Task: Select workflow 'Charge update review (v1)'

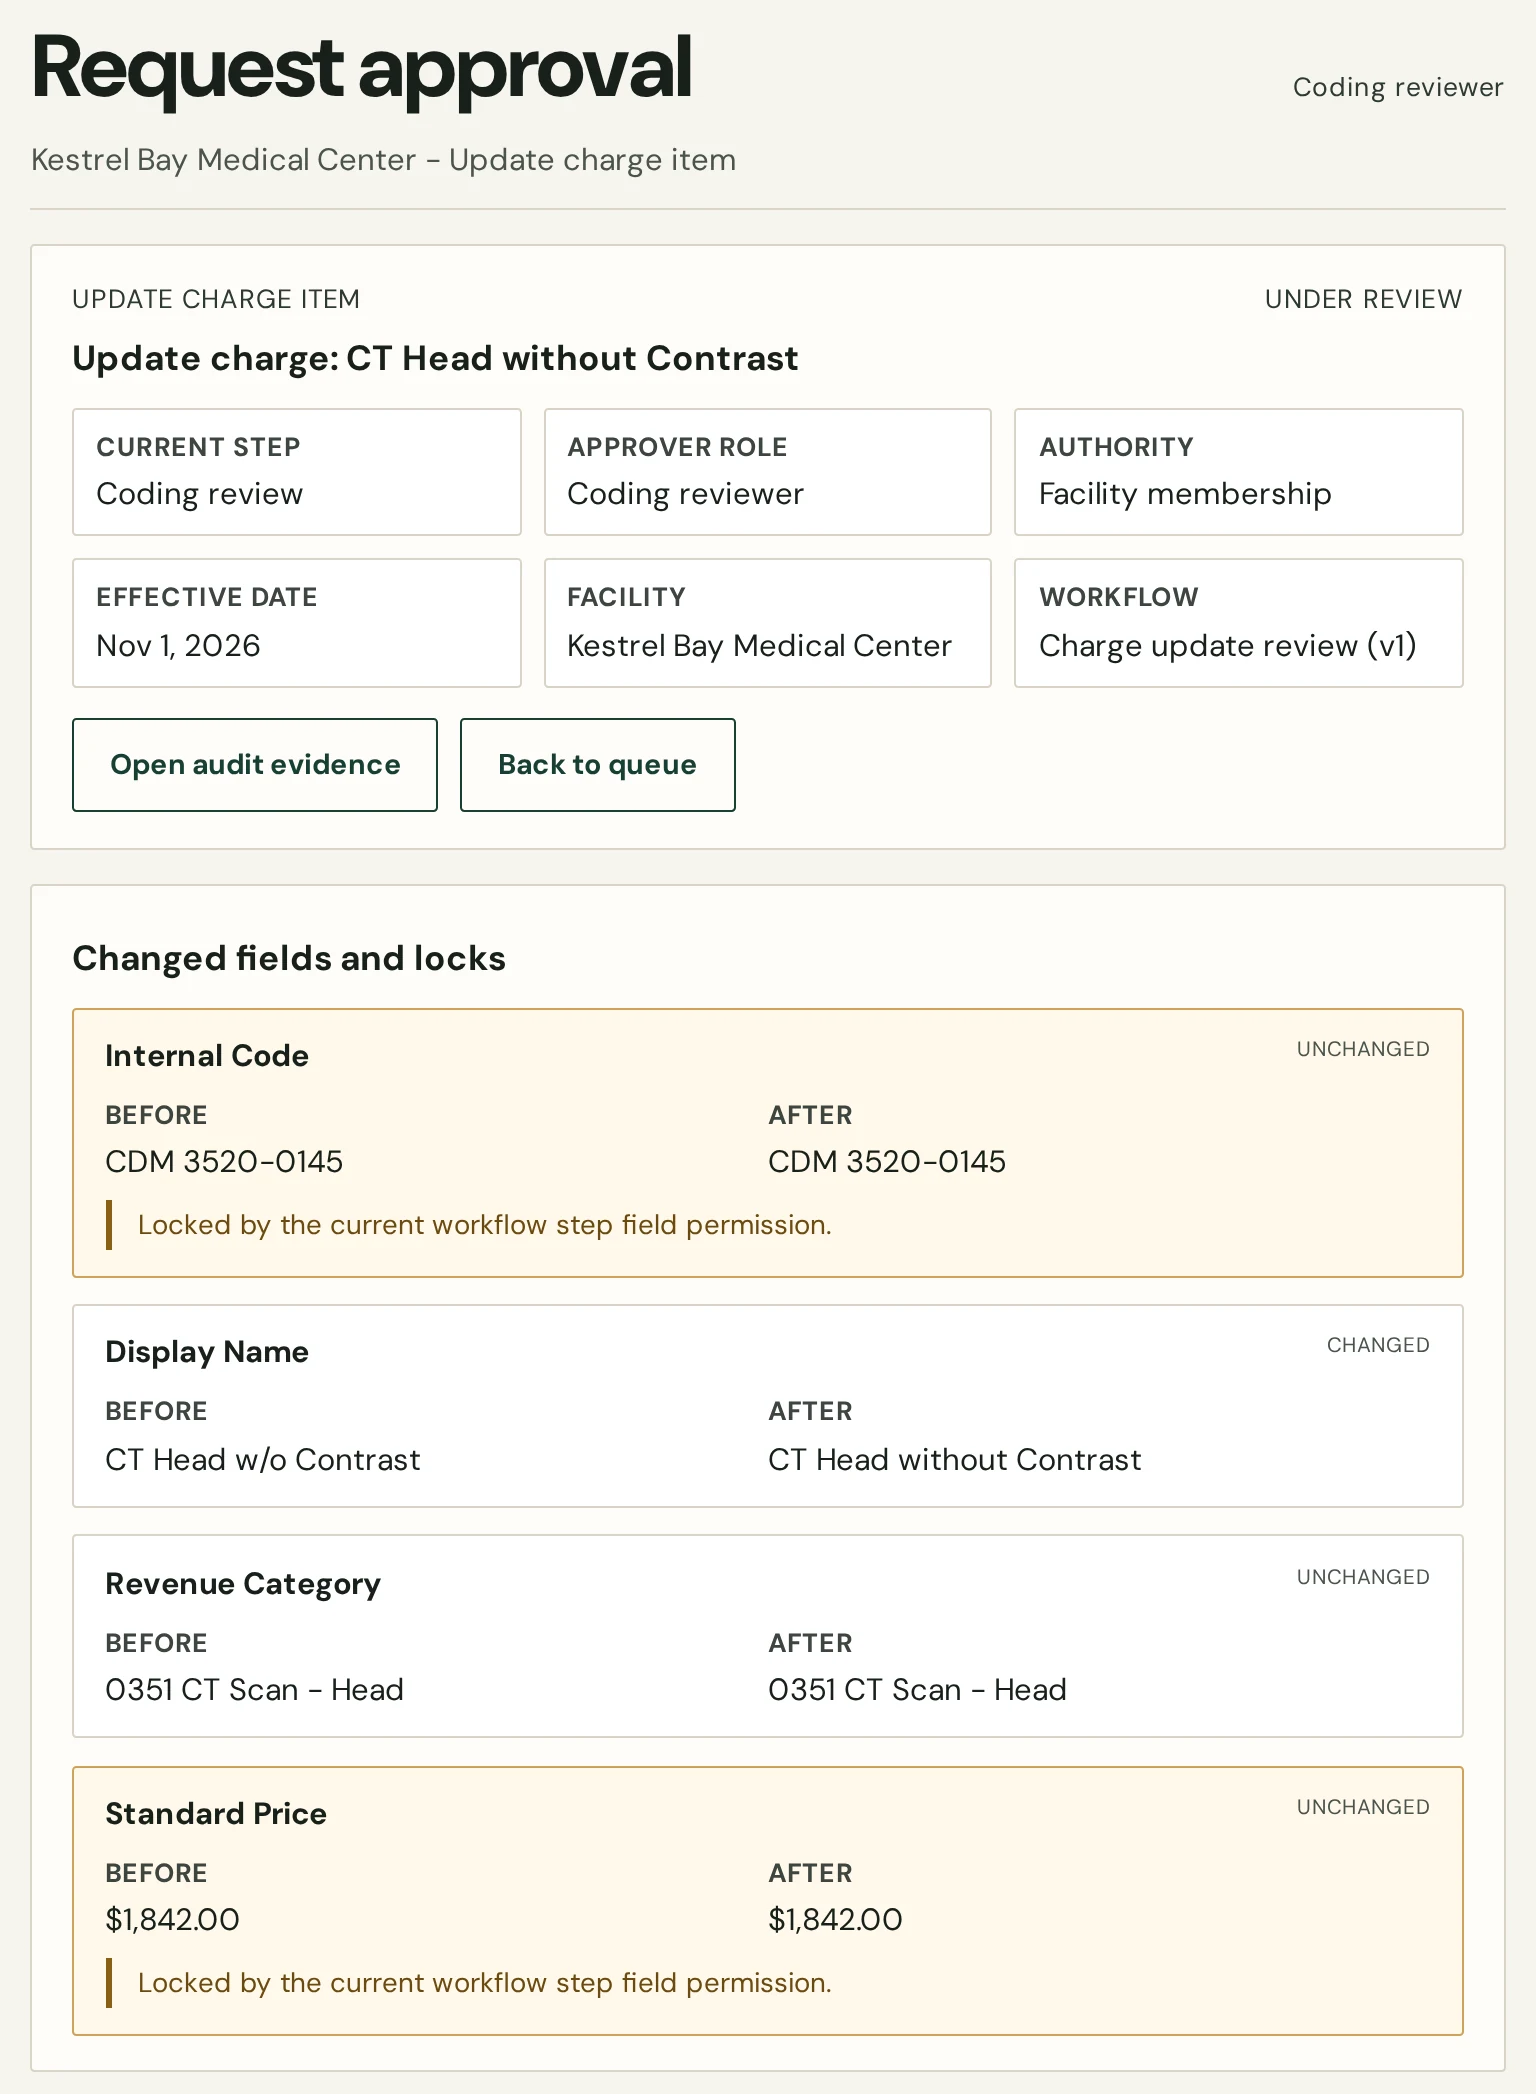Action: click(x=1227, y=646)
